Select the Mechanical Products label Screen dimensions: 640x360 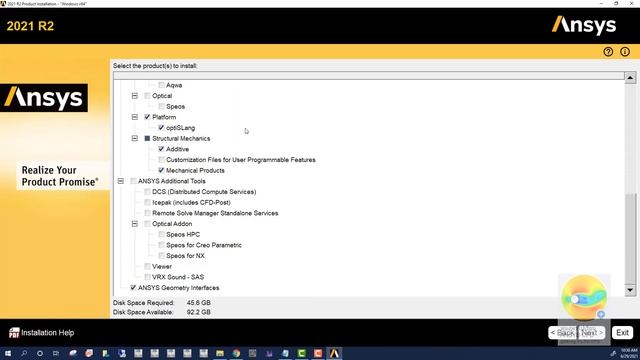click(x=195, y=170)
